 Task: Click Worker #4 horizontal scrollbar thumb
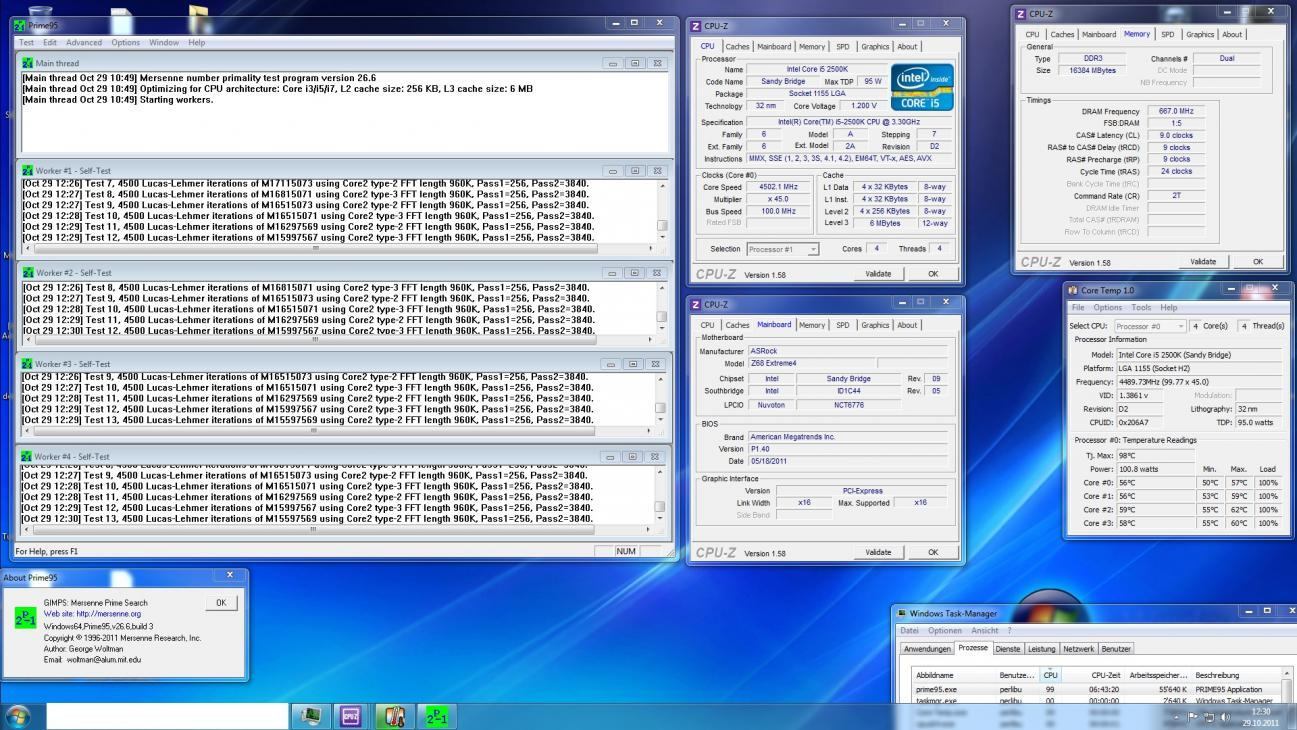[x=314, y=530]
